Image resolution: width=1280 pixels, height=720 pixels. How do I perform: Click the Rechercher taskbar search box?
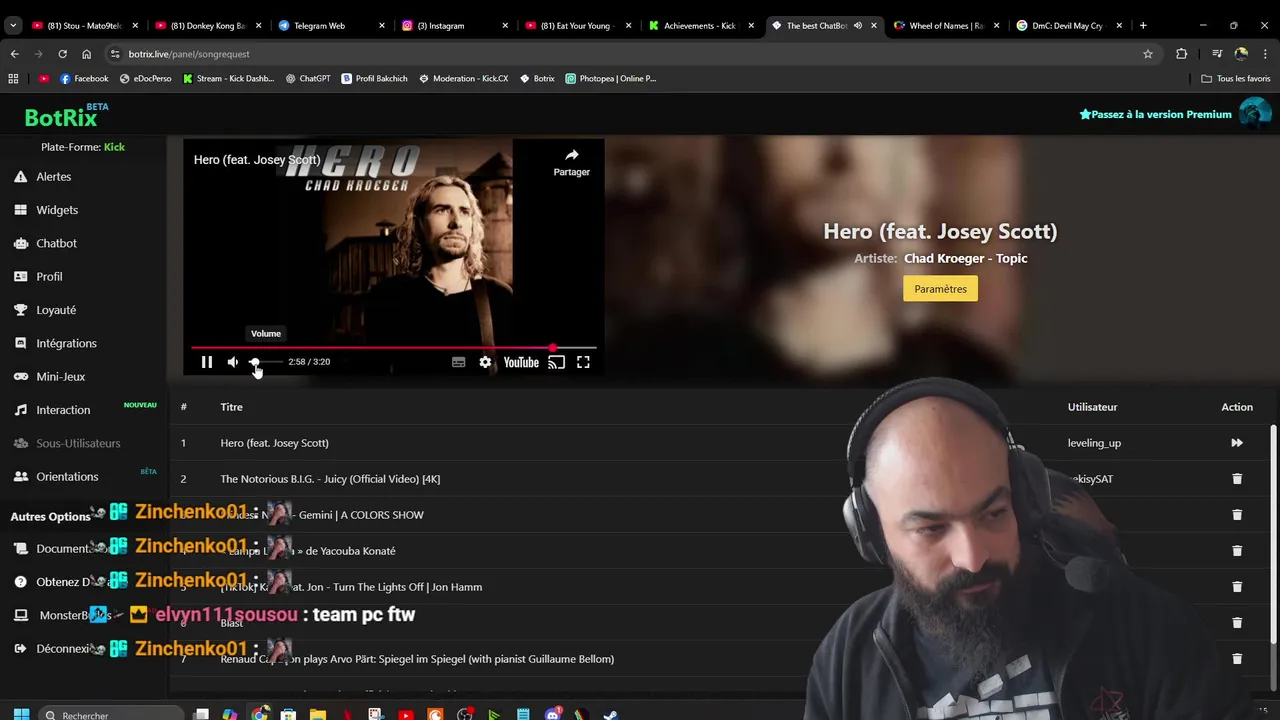[111, 714]
